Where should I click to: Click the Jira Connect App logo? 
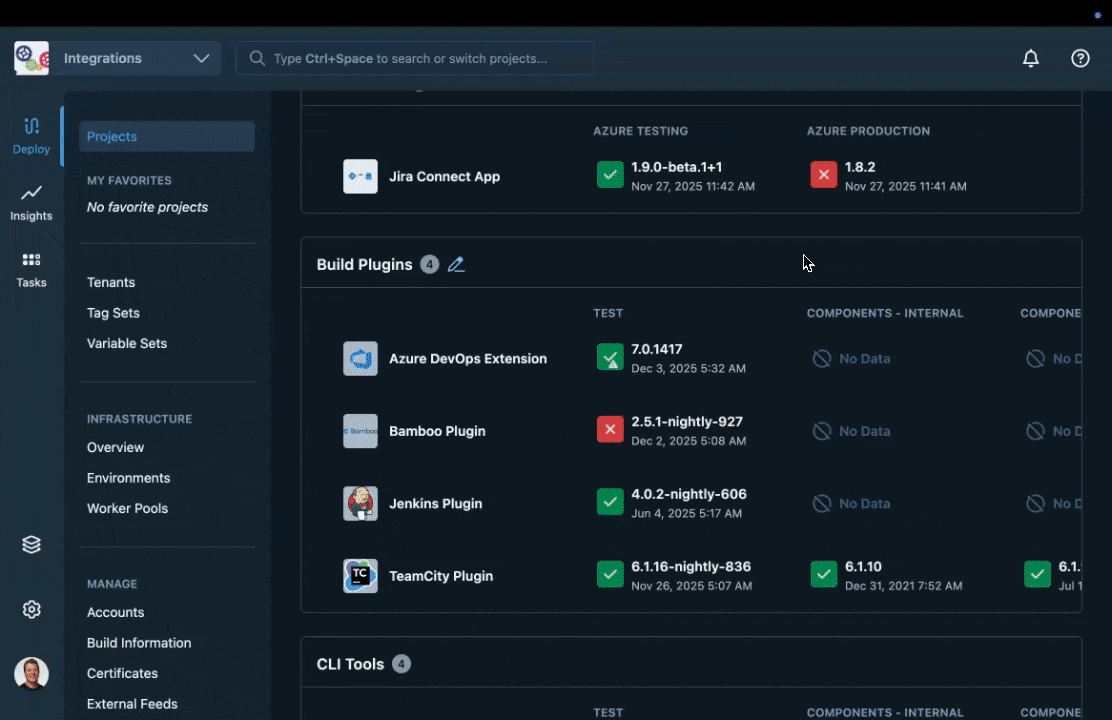360,176
